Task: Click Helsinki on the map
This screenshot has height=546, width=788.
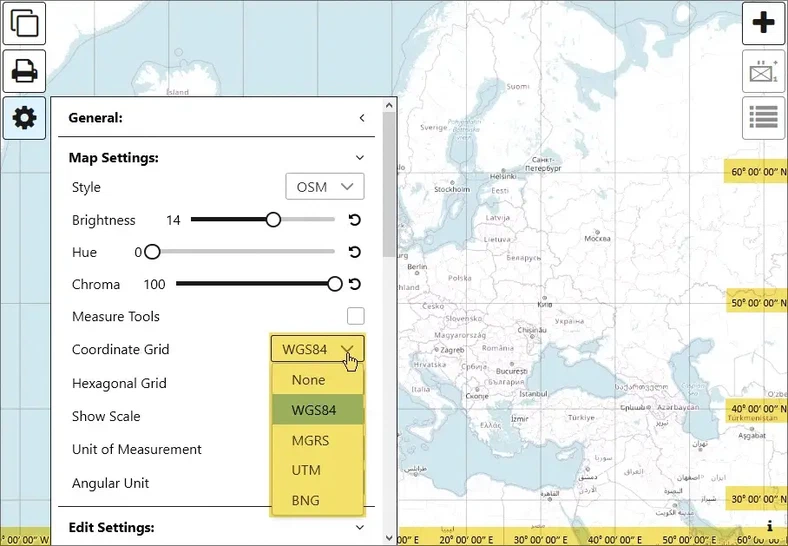Action: tap(503, 176)
